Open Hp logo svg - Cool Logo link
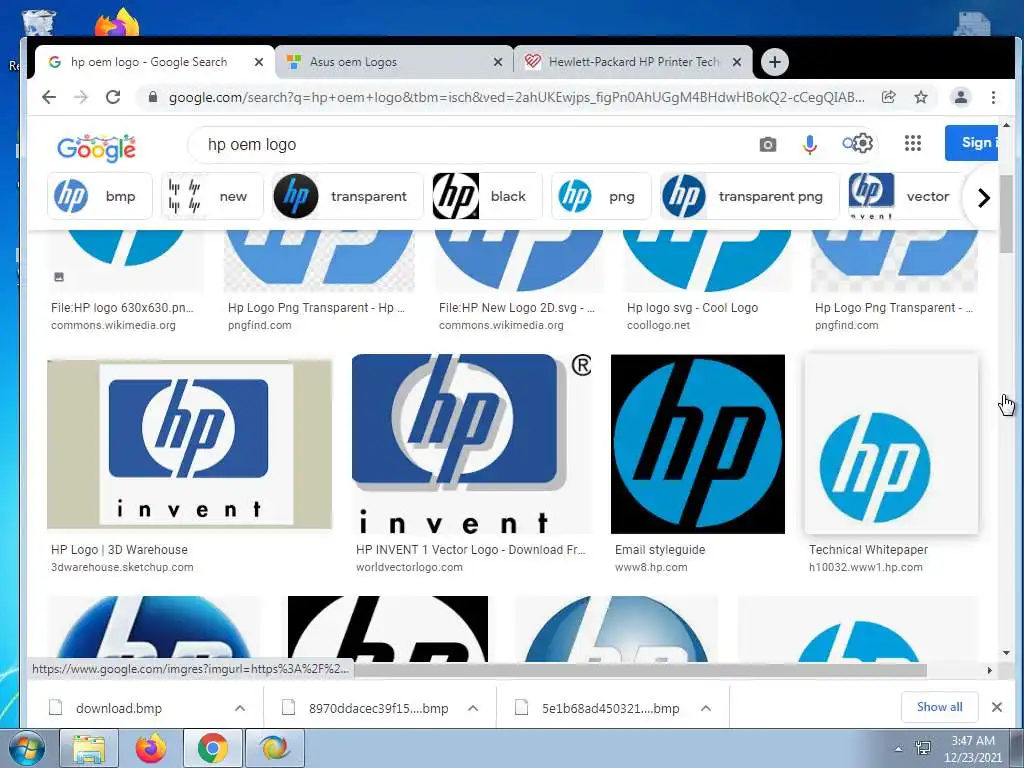Screen dimensions: 1024x768 tap(692, 308)
